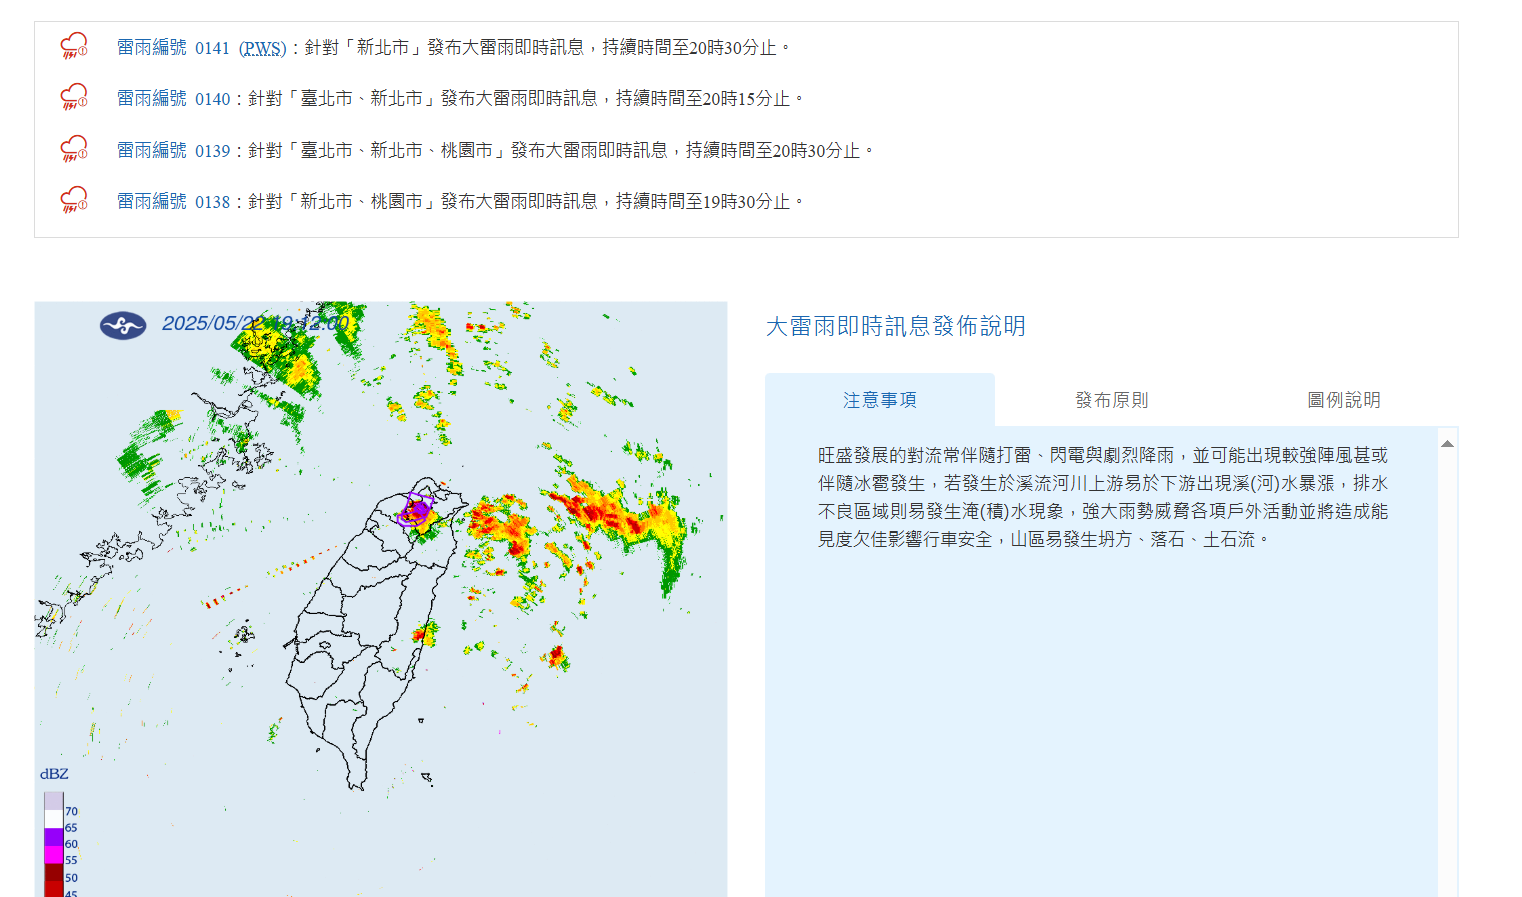Viewport: 1522px width, 897px height.
Task: Click the dark red swatch in dBZ legend
Action: 53,873
